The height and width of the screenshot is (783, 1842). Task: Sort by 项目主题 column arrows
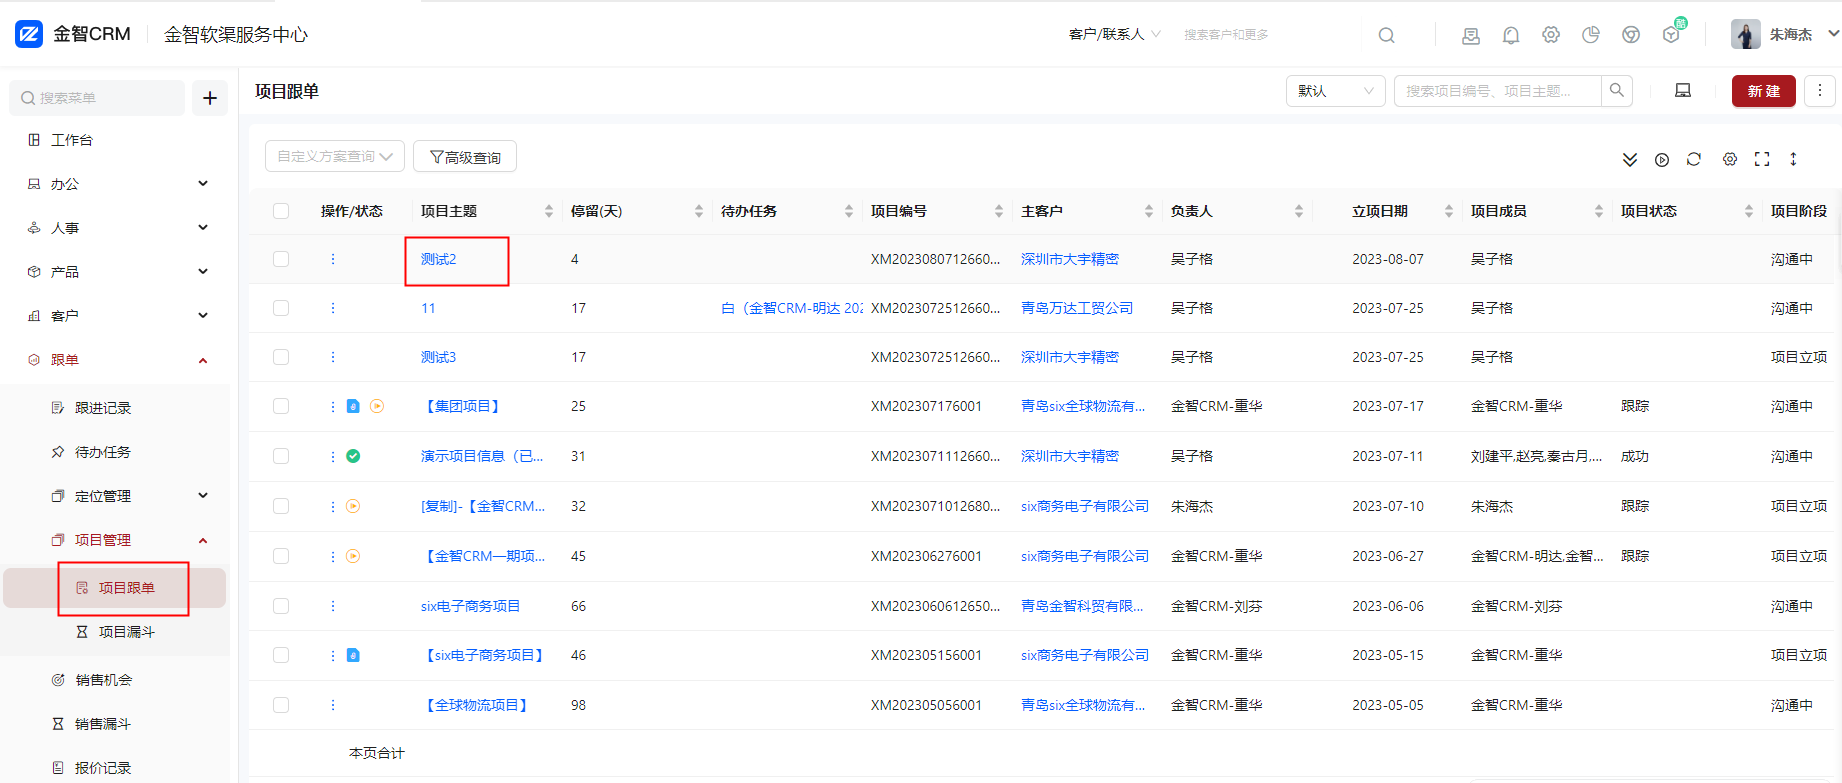[549, 211]
